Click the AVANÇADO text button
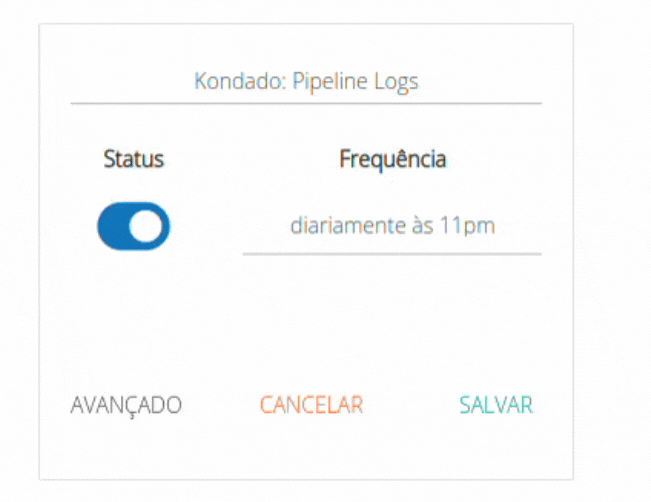Screen dimensions: 651x502 click(x=126, y=405)
